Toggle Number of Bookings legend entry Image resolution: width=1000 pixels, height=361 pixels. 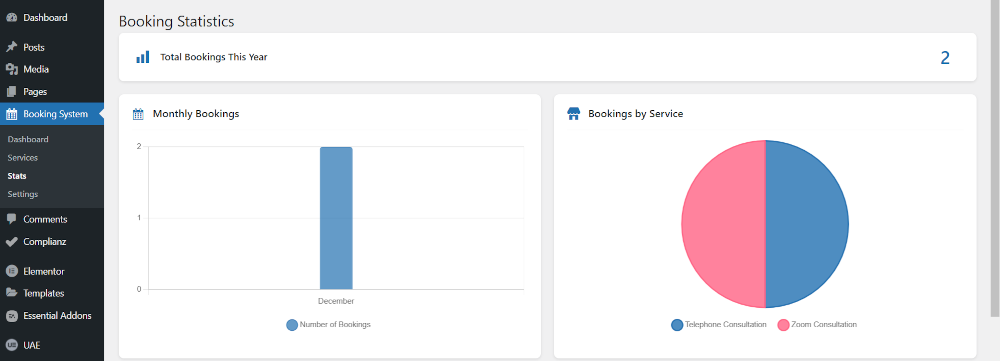[328, 325]
